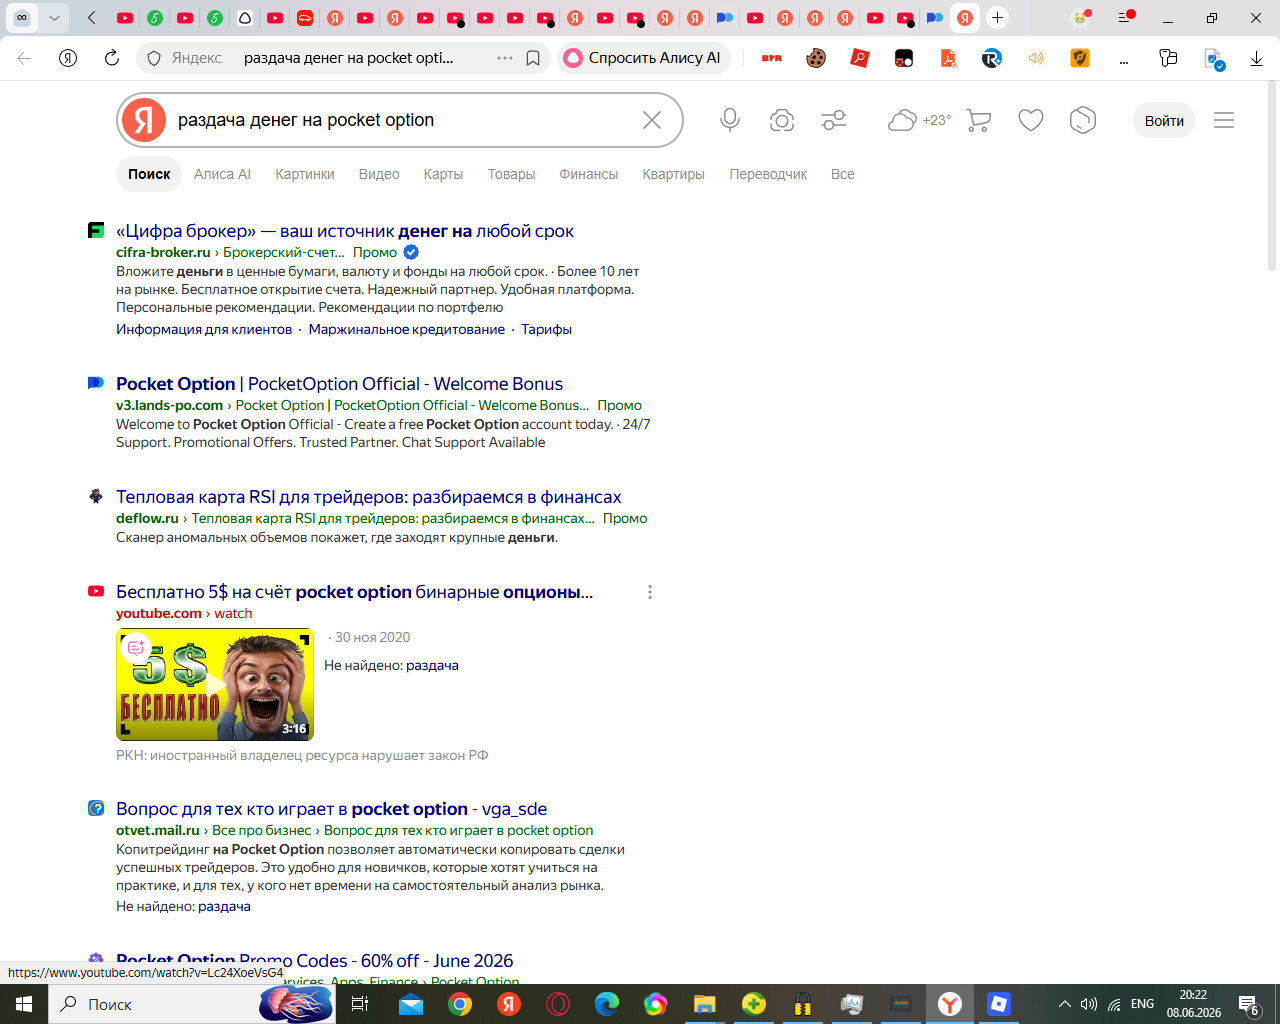Click the Войти login button
Image resolution: width=1280 pixels, height=1024 pixels.
point(1164,120)
